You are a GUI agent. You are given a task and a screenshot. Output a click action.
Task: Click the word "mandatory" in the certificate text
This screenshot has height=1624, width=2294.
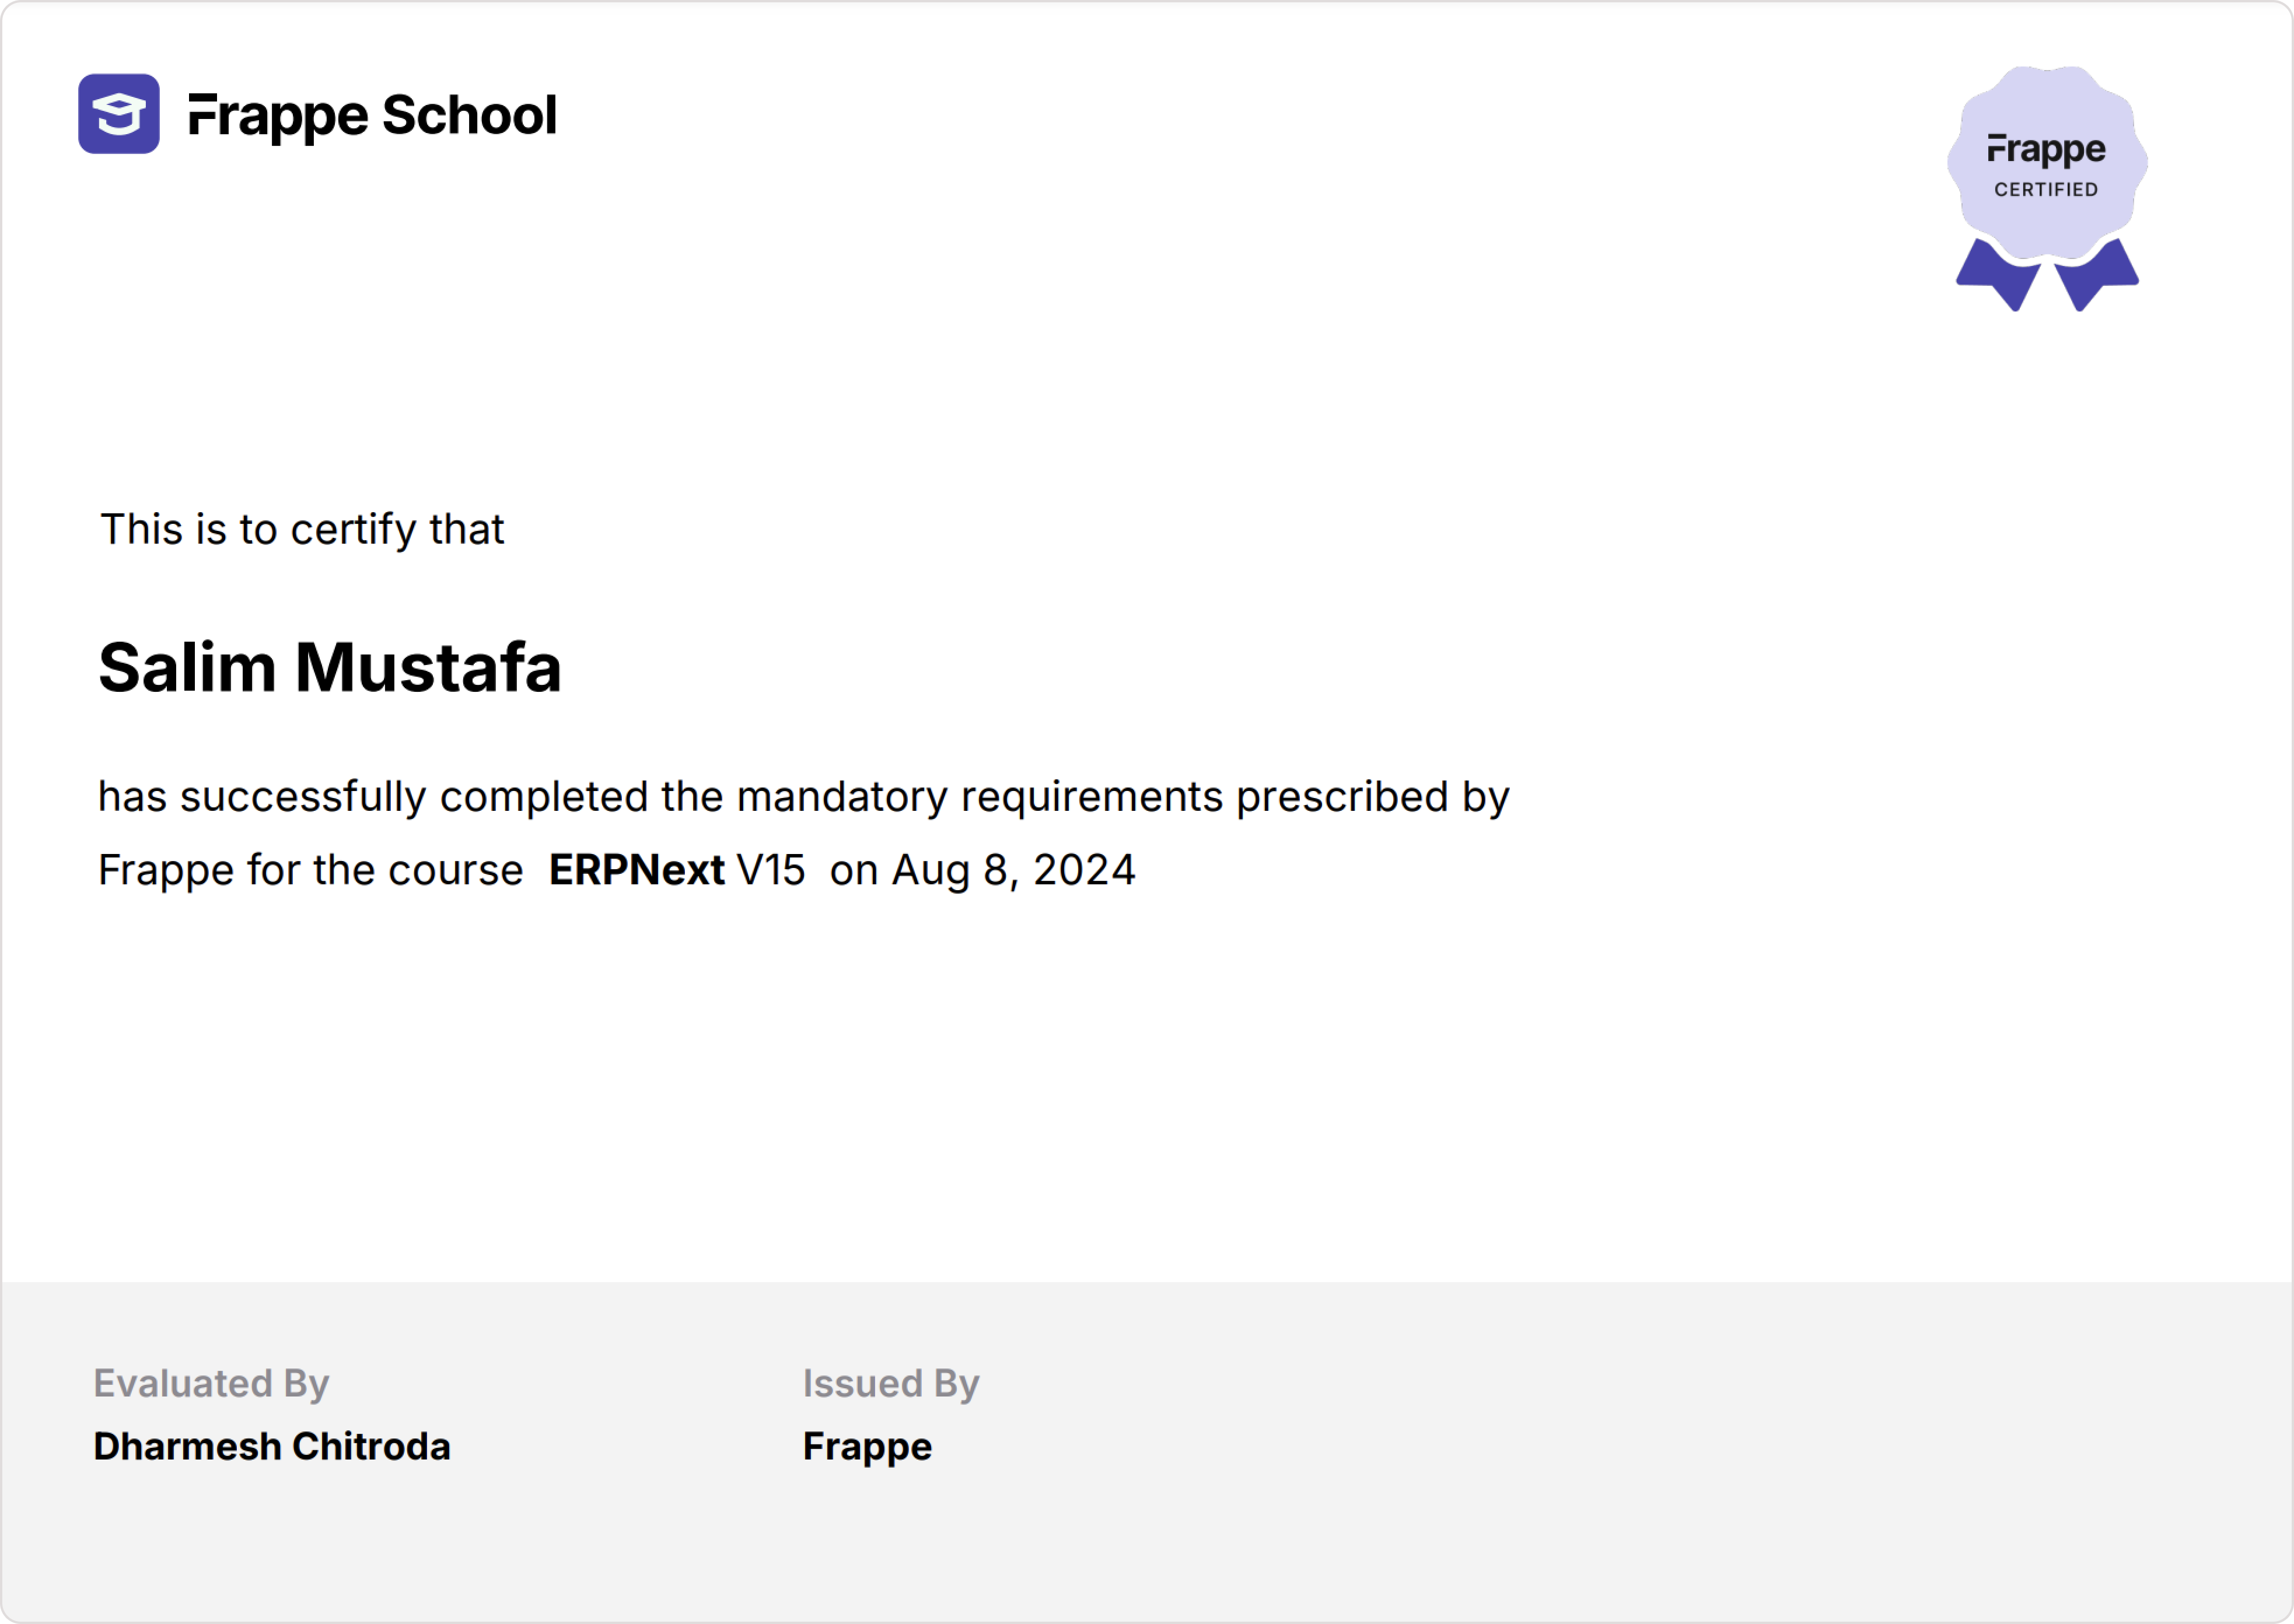(842, 797)
